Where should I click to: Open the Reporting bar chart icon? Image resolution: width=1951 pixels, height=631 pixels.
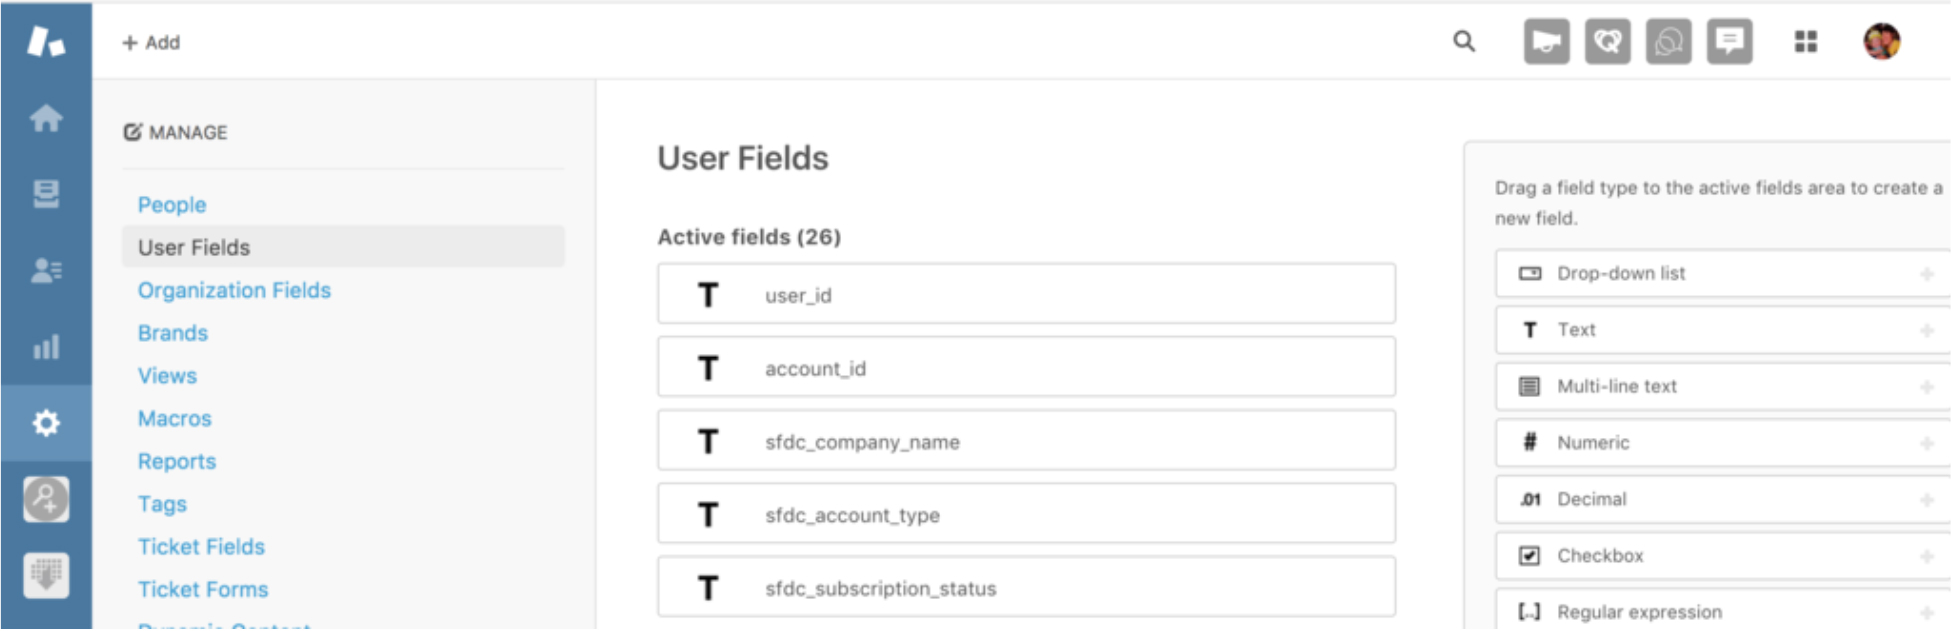46,347
